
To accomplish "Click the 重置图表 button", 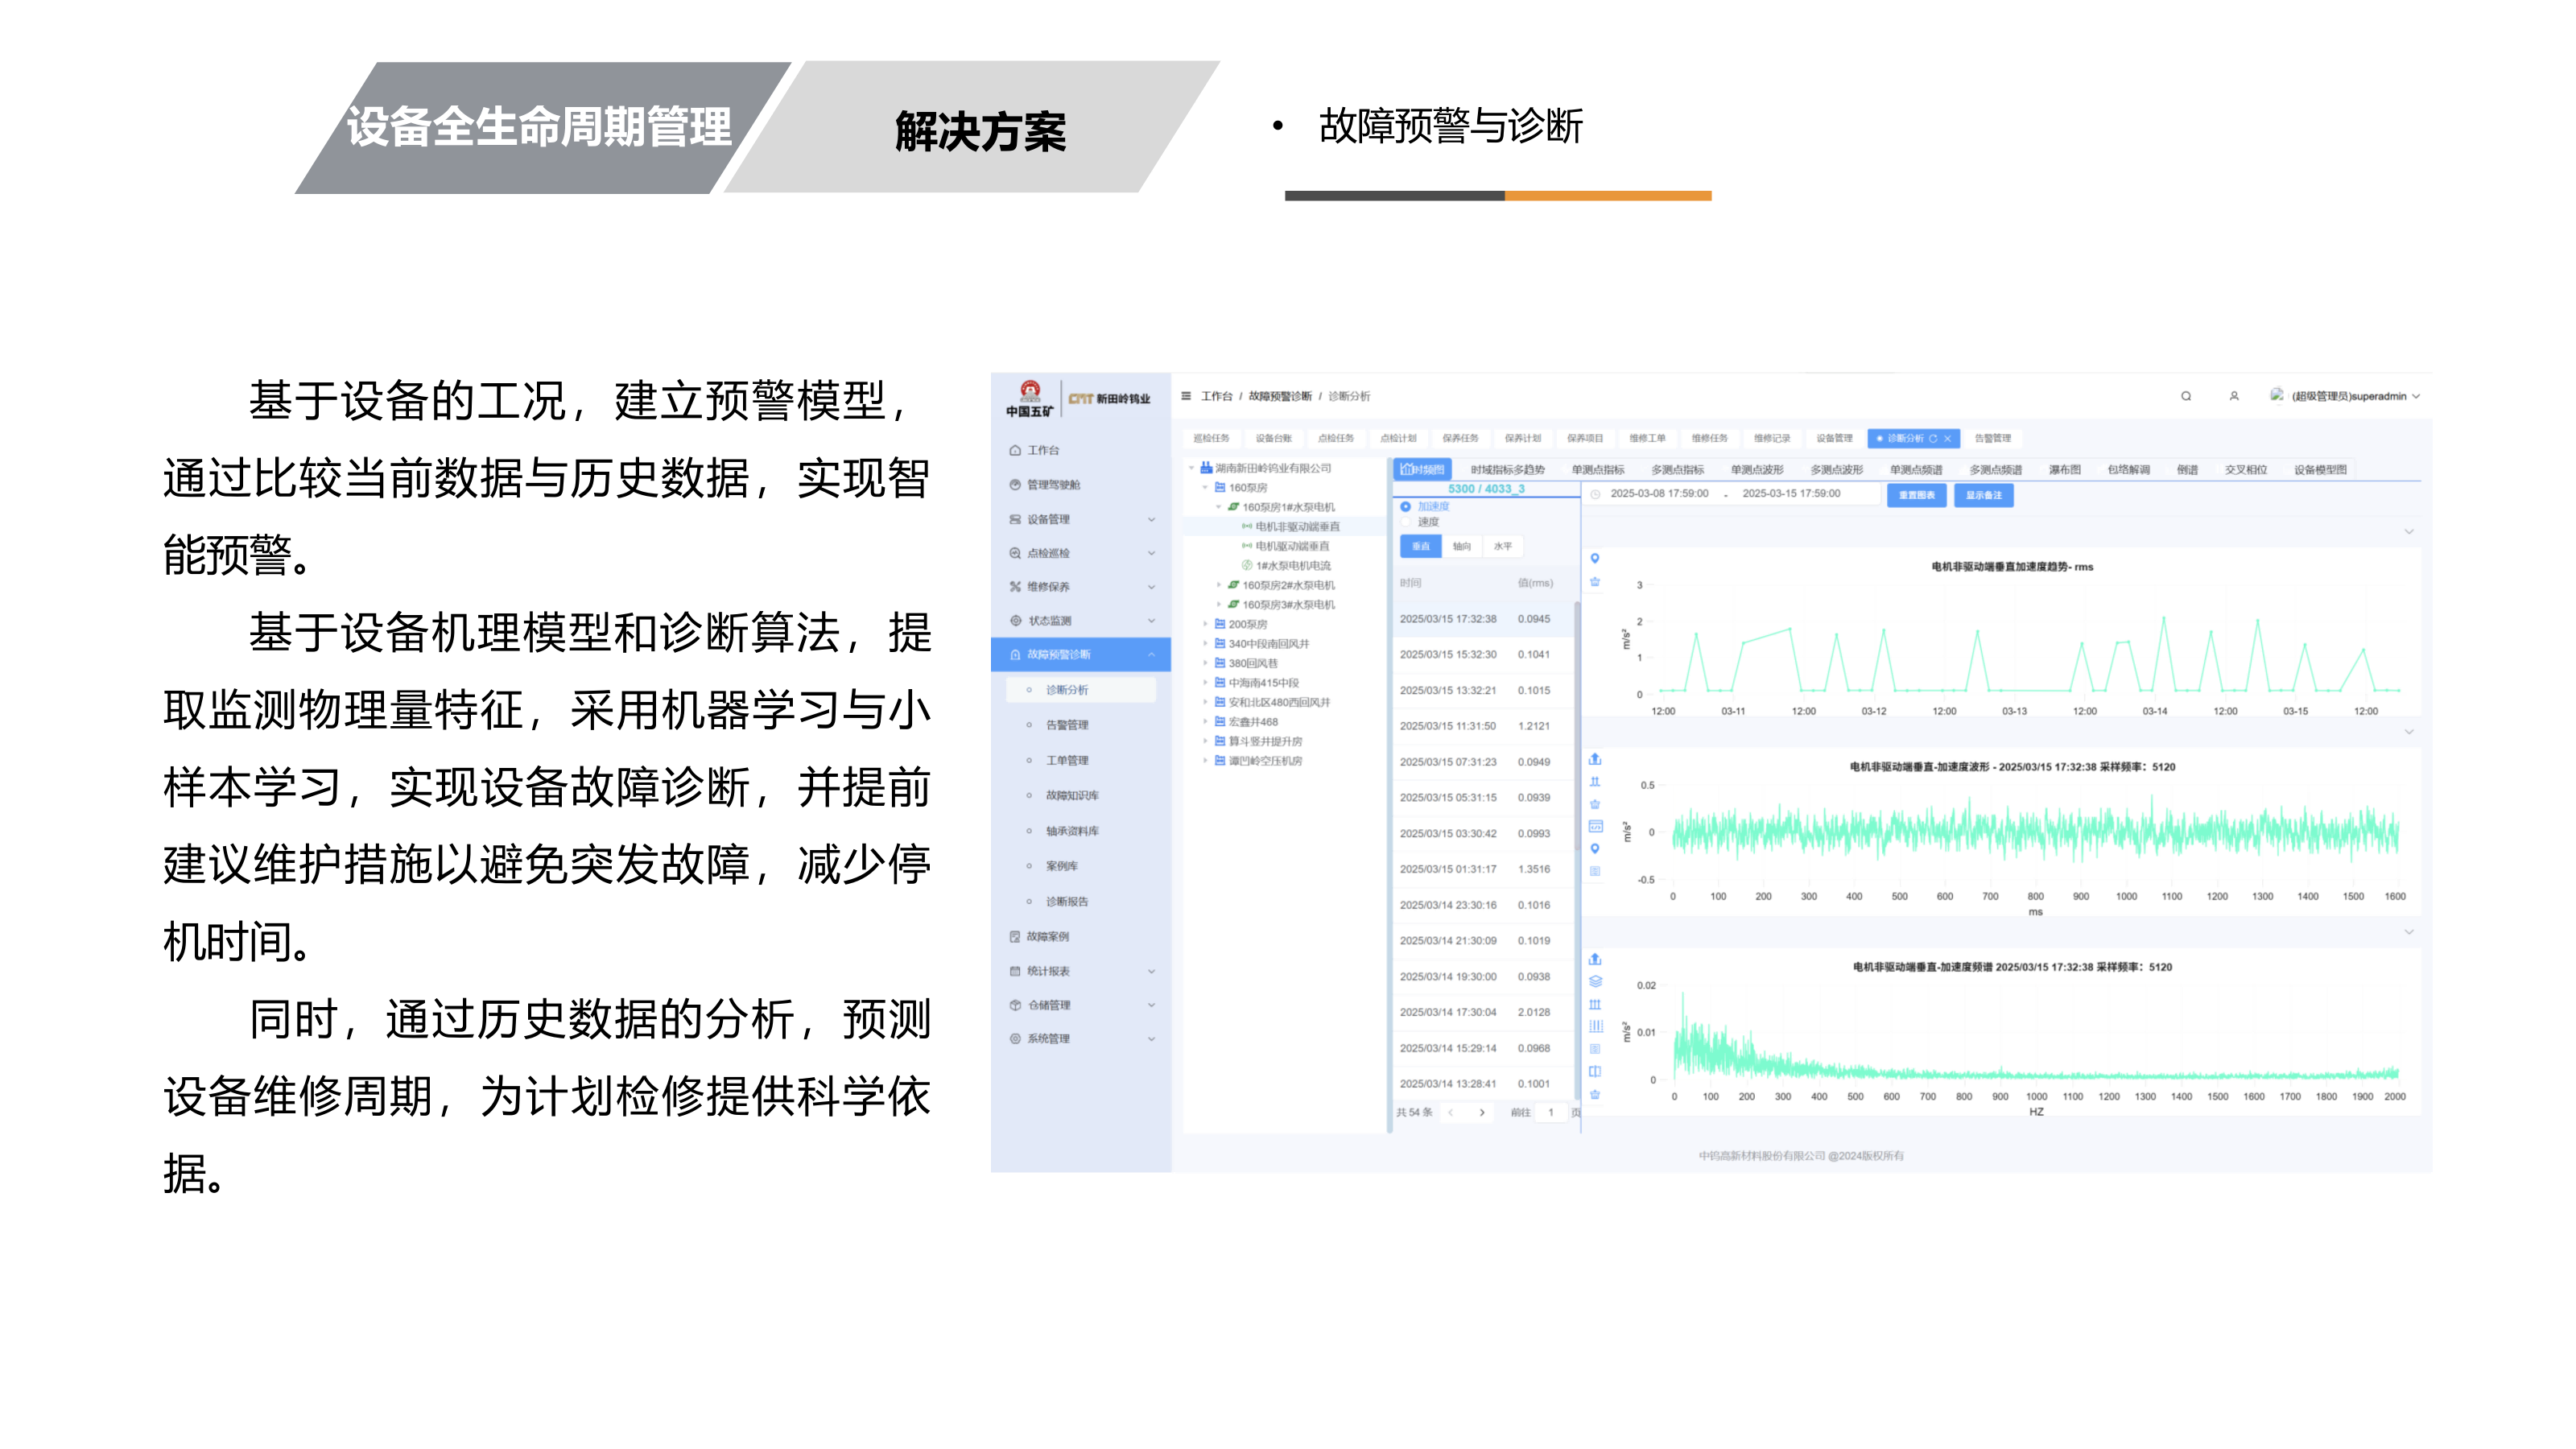I will coord(1916,495).
